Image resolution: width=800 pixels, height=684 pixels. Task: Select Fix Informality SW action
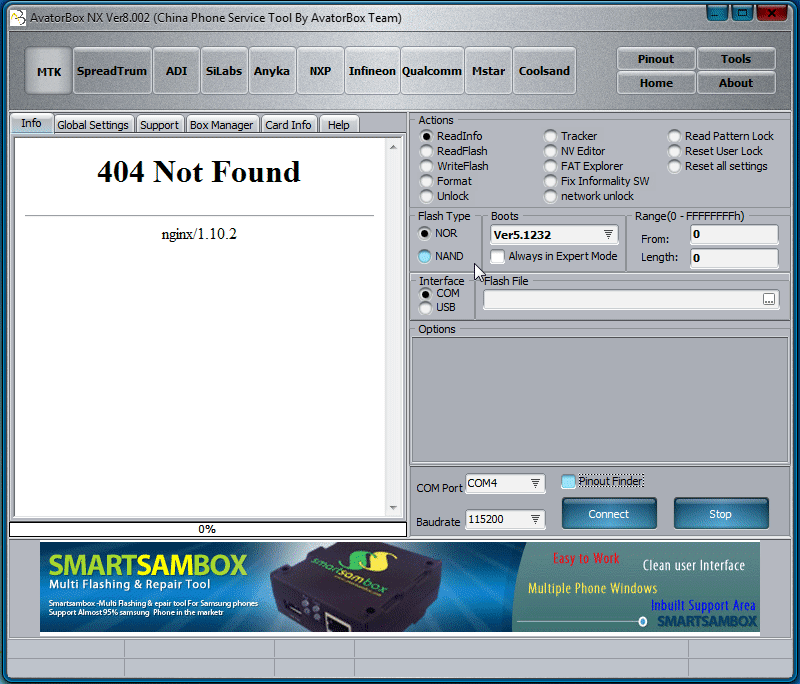click(x=550, y=181)
